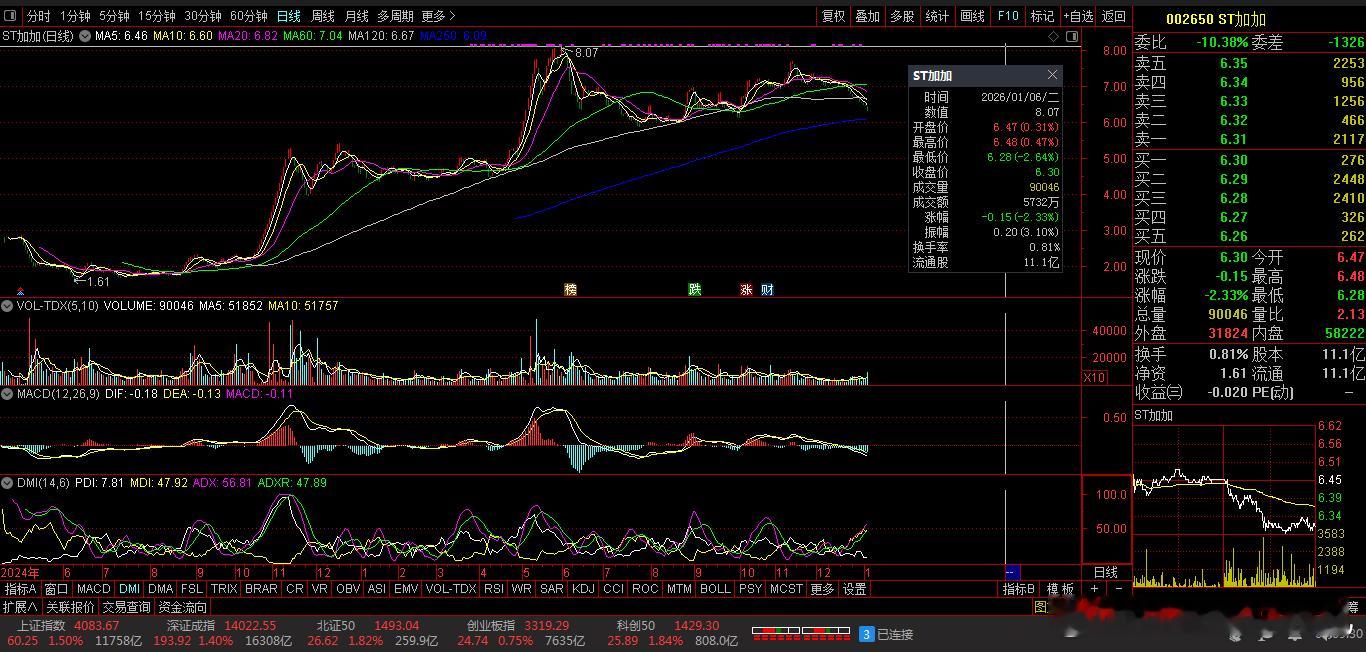
Task: Click the minus zoom-out button
Action: click(x=1119, y=589)
